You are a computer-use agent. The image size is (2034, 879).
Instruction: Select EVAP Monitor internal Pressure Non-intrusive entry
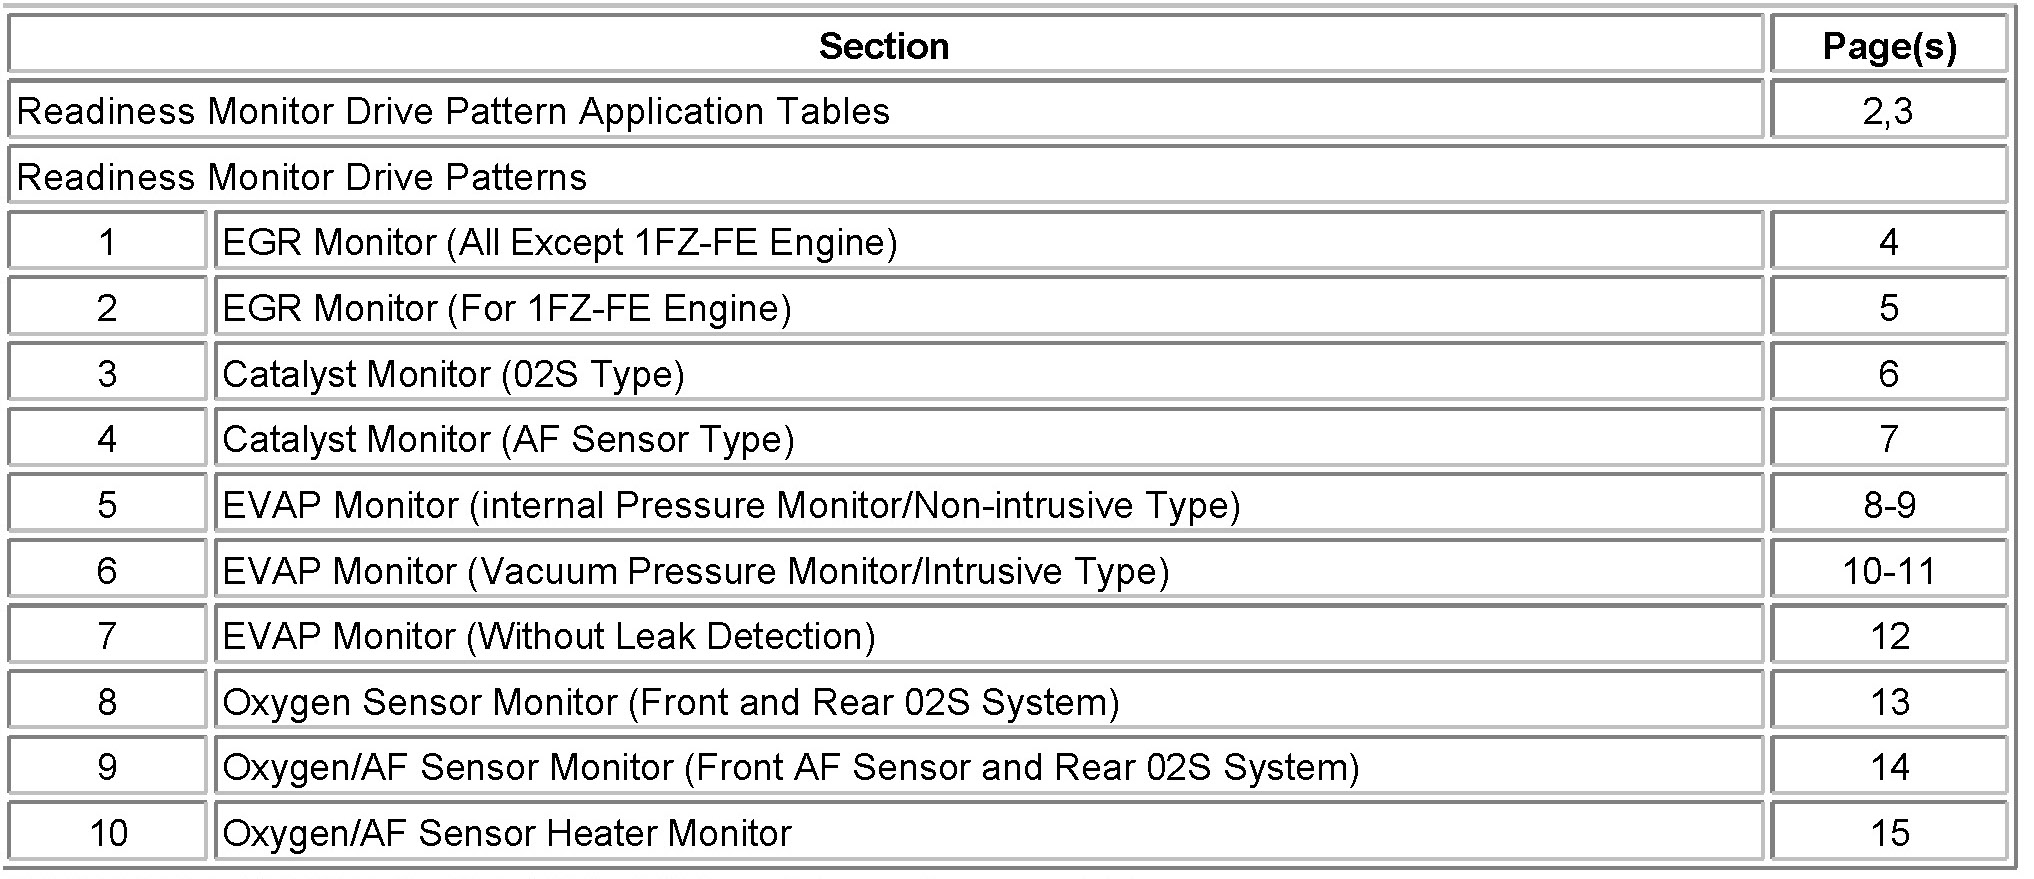[730, 505]
